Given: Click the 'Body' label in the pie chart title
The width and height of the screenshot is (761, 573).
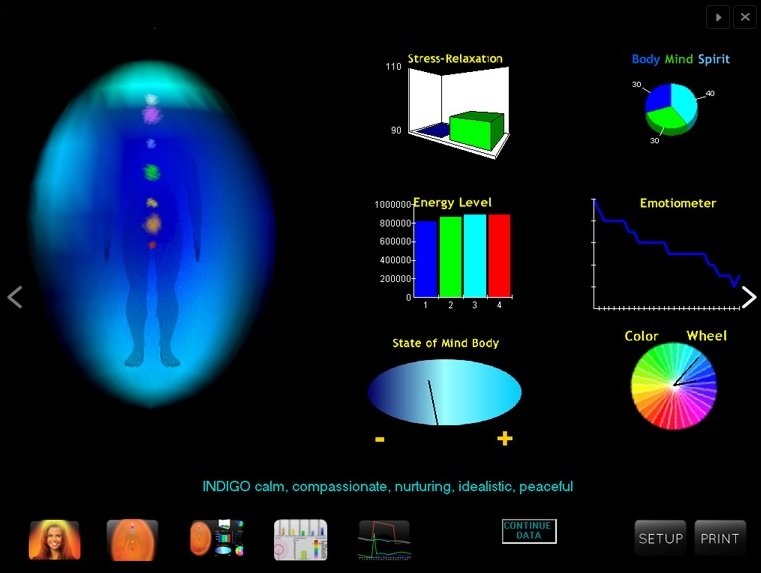Looking at the screenshot, I should (645, 59).
